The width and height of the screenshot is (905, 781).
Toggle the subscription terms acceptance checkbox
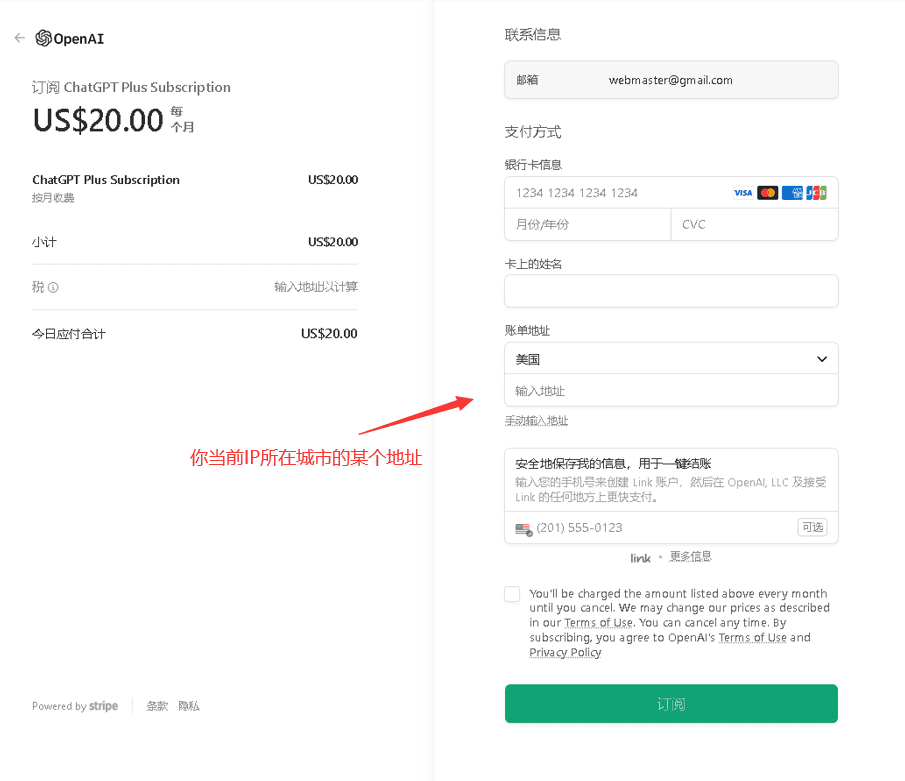pos(512,594)
